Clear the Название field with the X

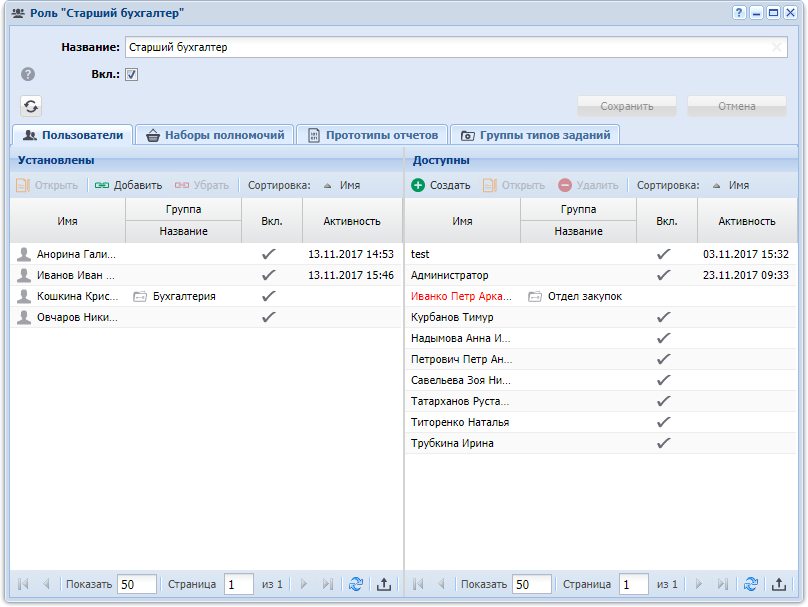(777, 47)
